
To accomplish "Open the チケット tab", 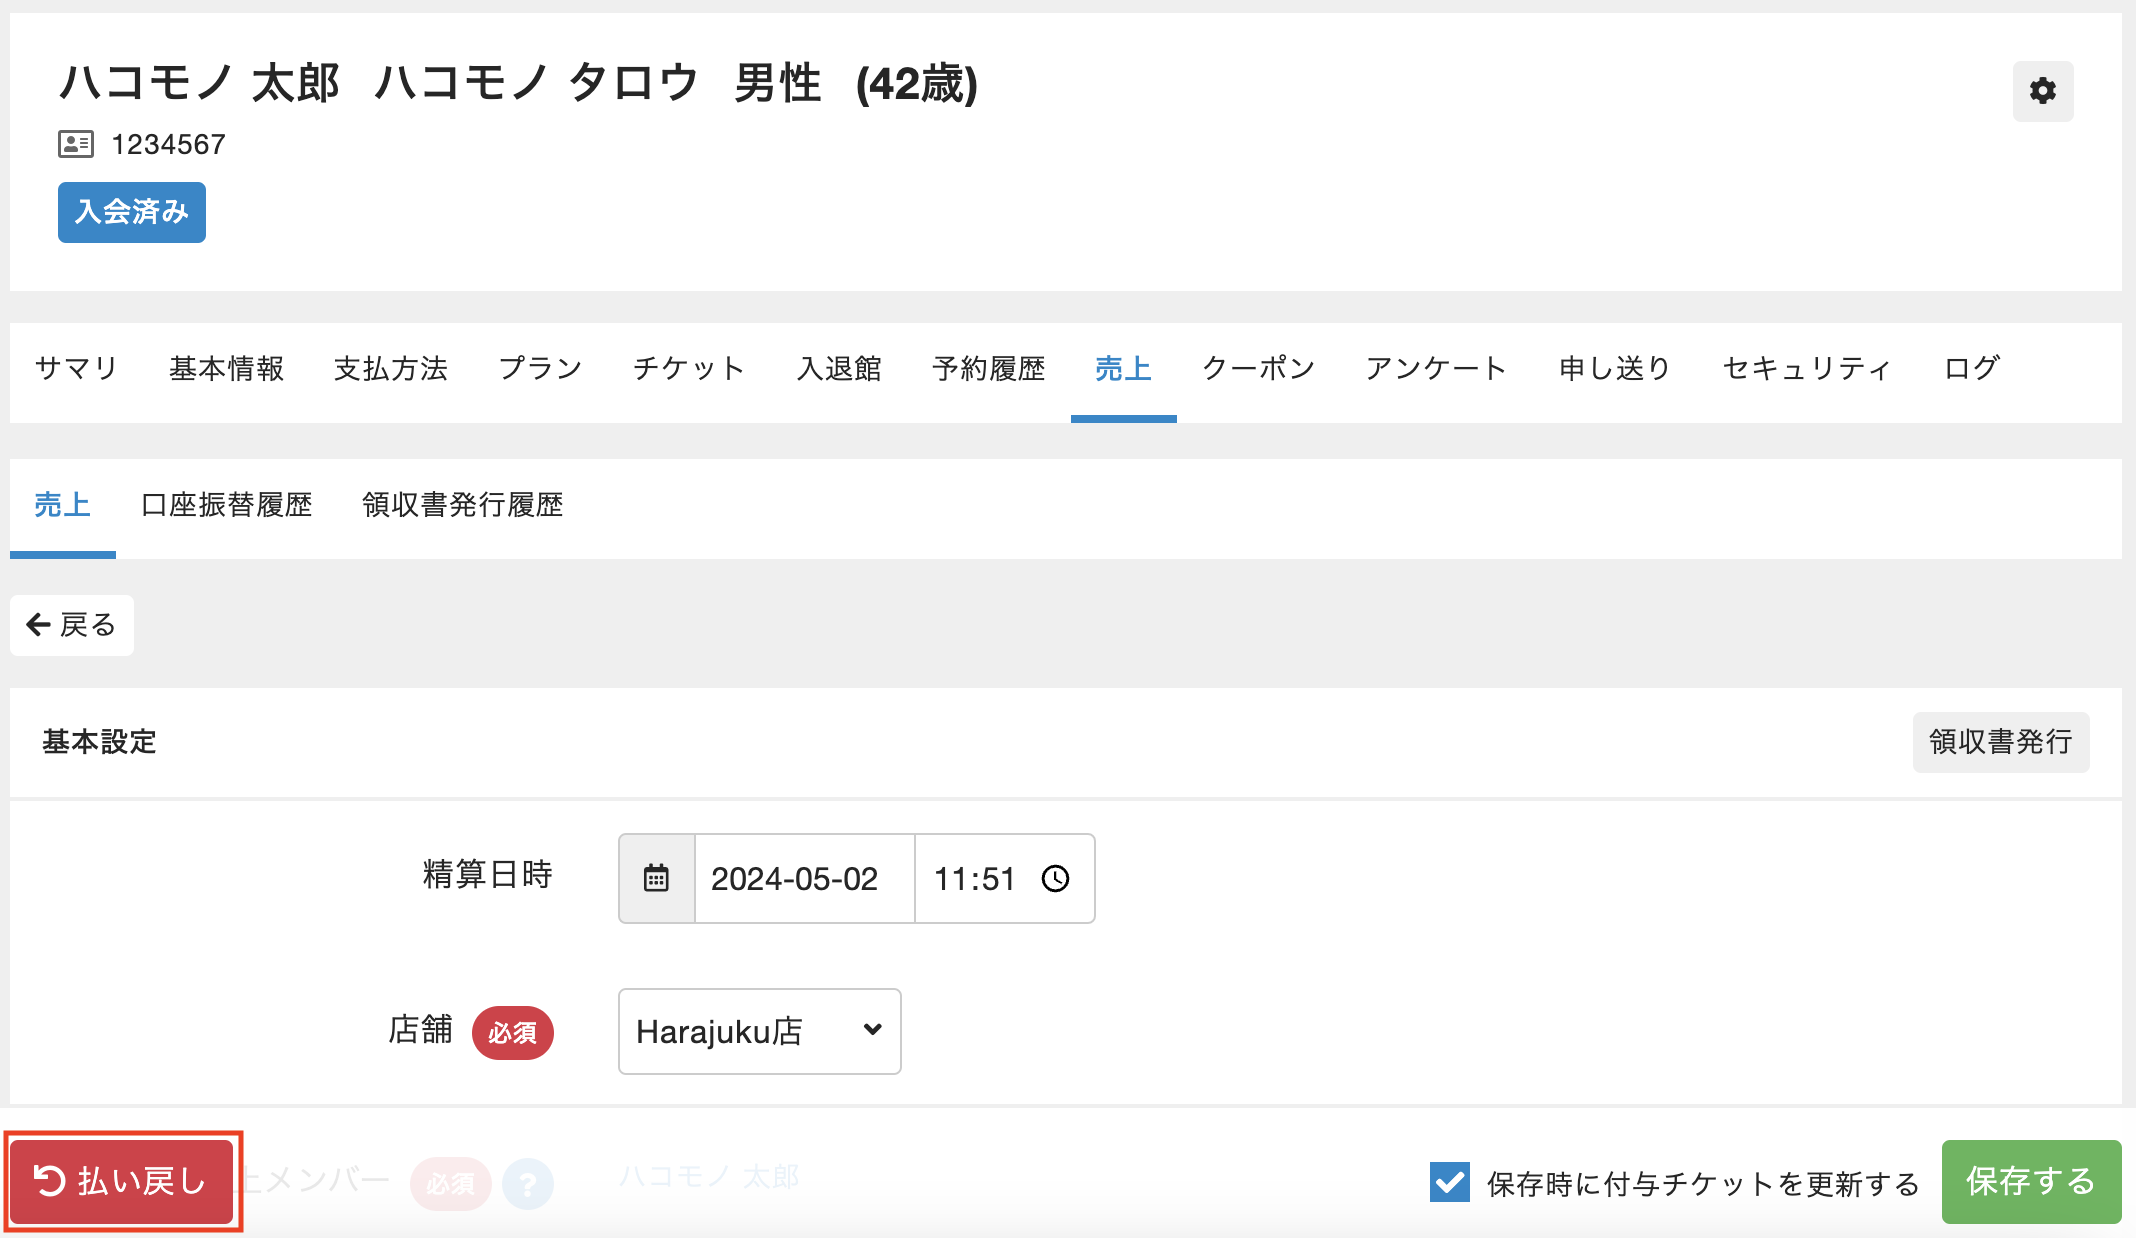I will click(x=688, y=369).
